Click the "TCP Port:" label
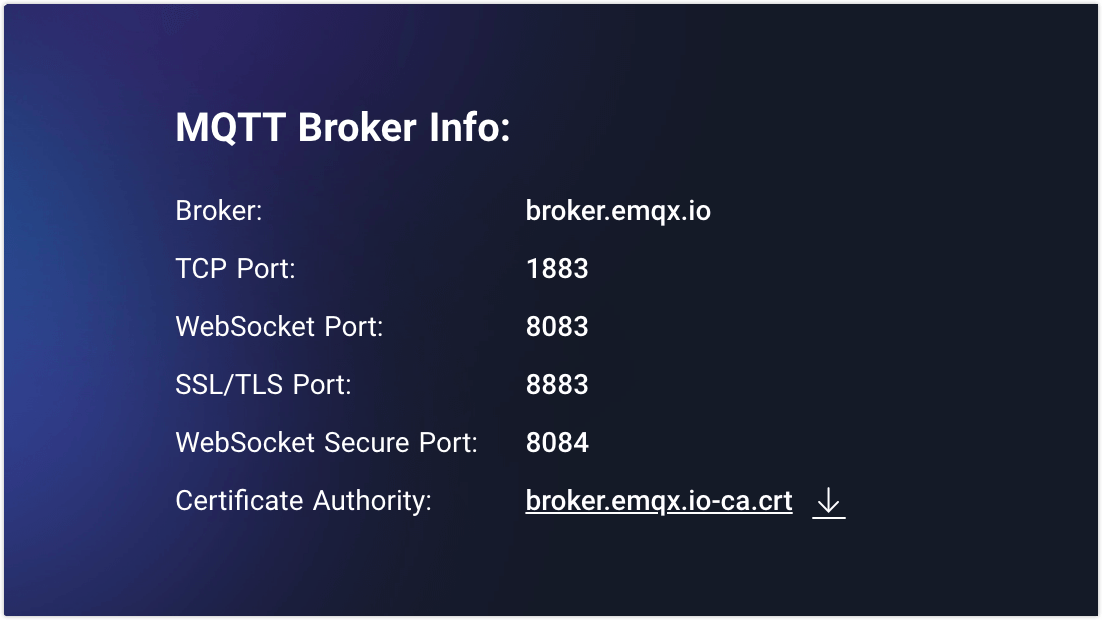The image size is (1102, 620). 235,269
